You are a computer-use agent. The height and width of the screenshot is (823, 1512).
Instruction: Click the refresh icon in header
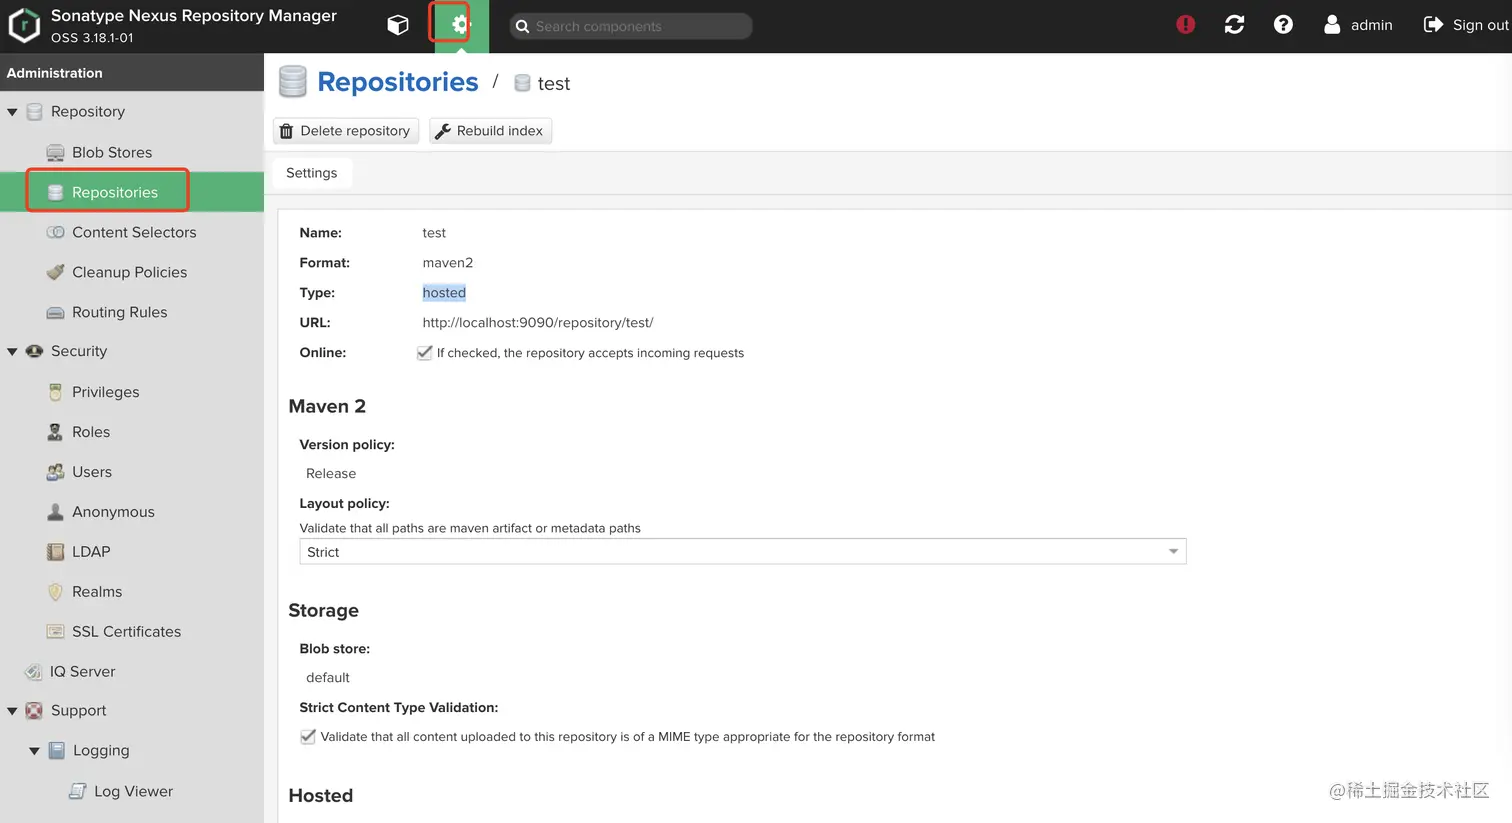pos(1234,25)
